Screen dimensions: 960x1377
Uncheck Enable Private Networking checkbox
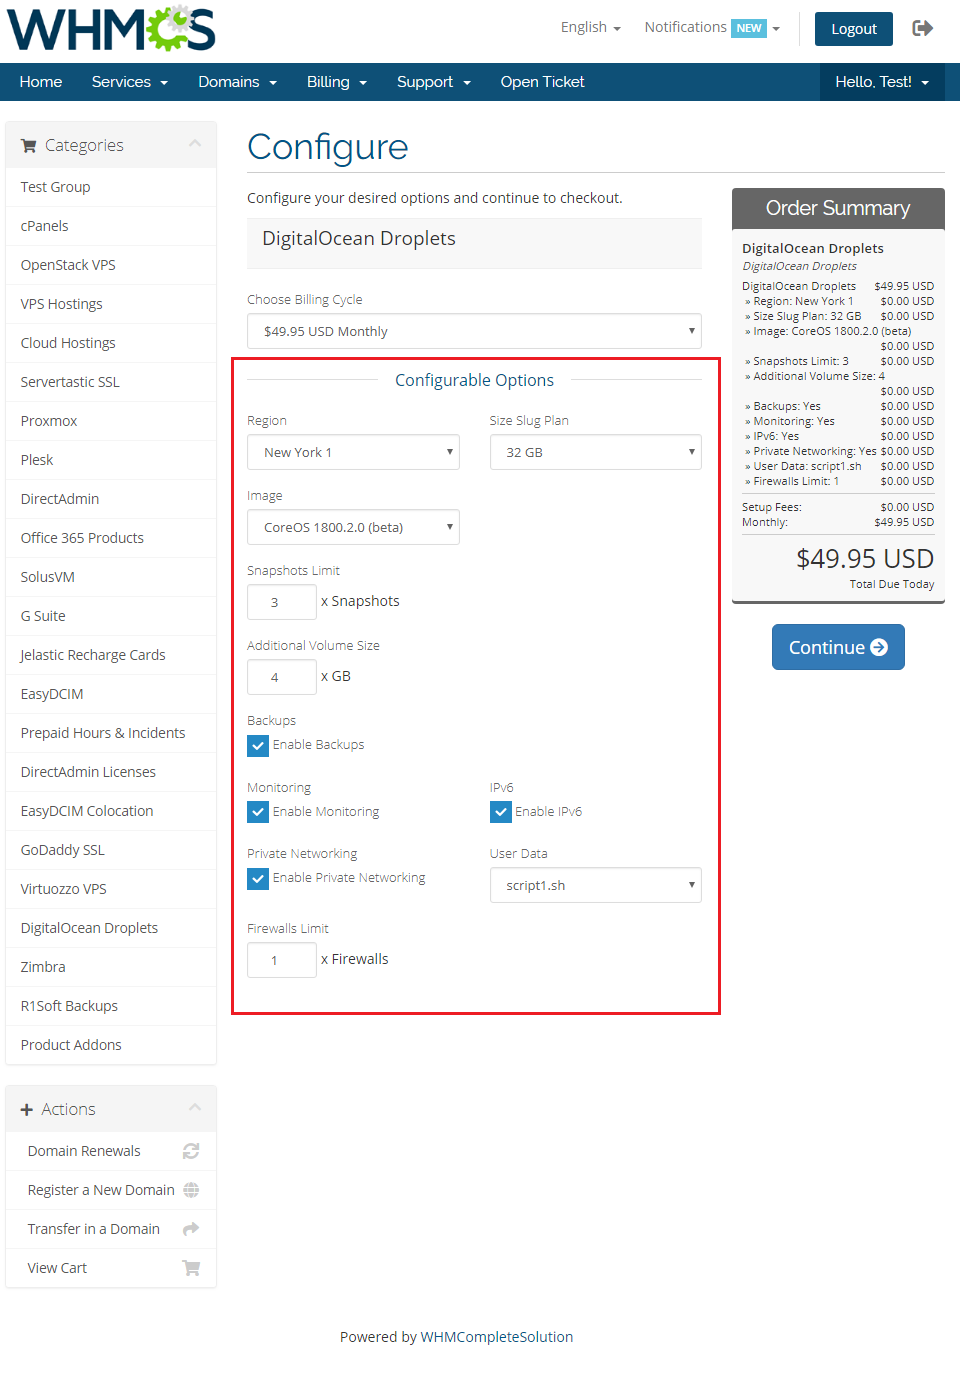pyautogui.click(x=258, y=878)
